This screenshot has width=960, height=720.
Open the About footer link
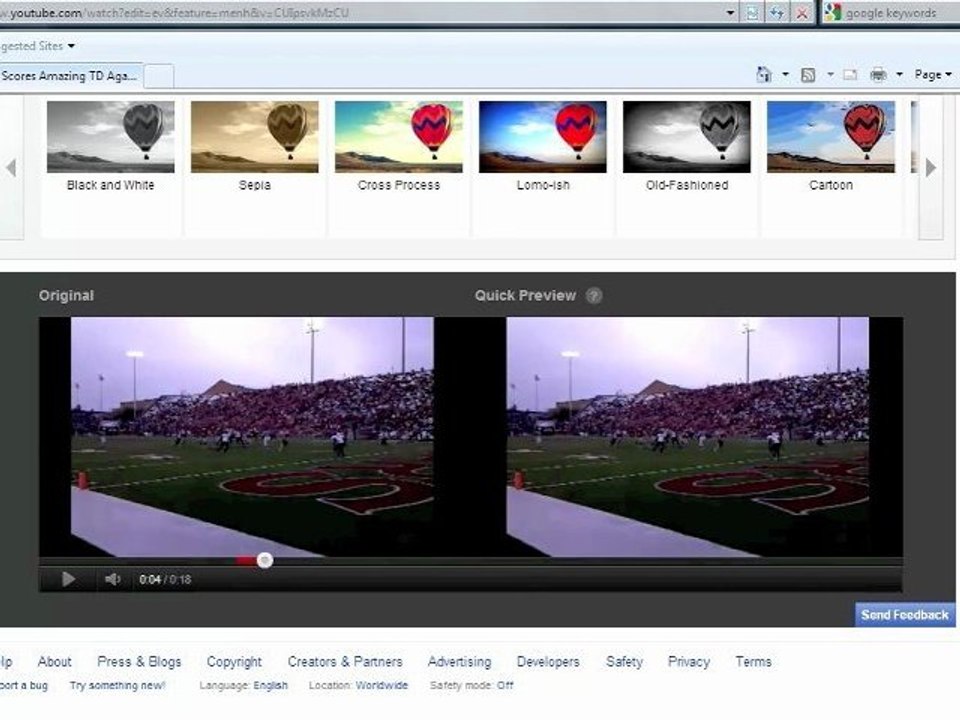54,662
